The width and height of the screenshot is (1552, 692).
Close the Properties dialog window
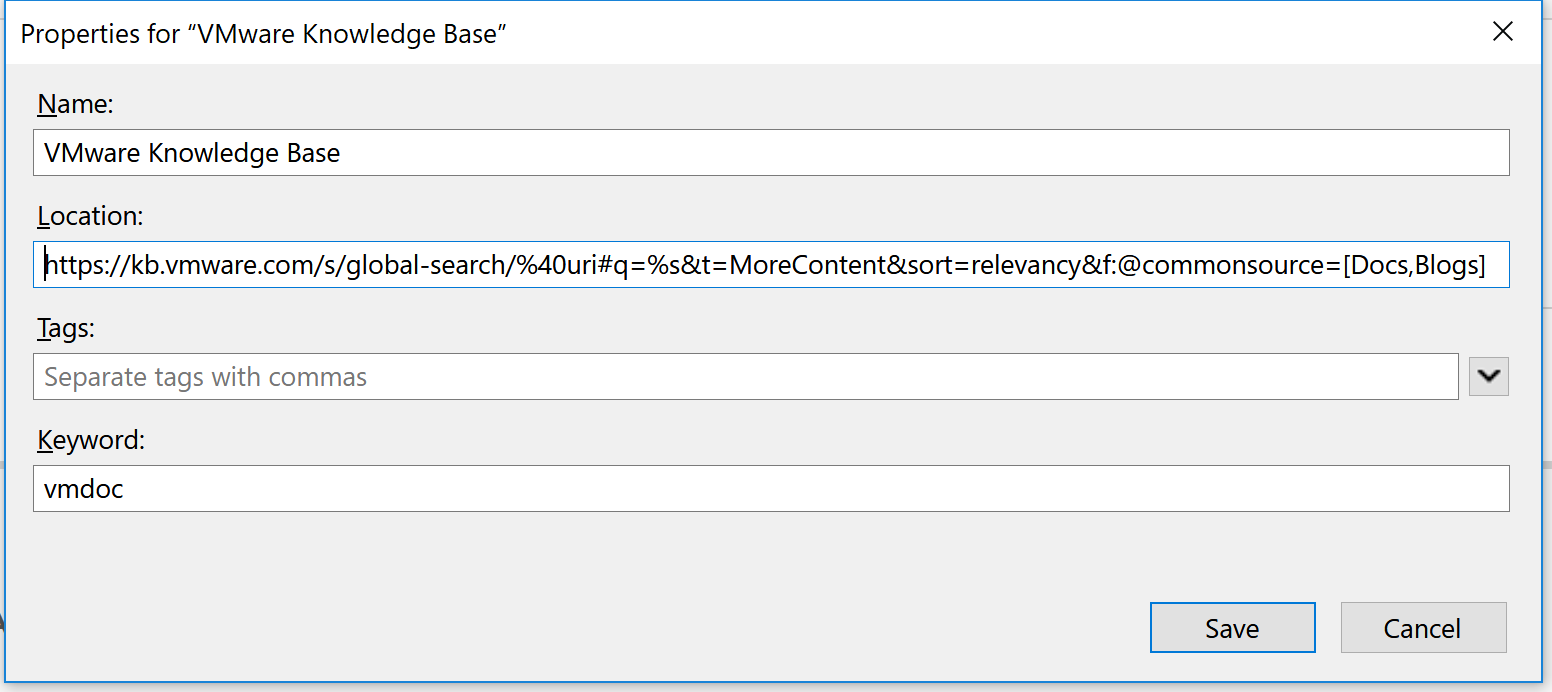click(1503, 32)
